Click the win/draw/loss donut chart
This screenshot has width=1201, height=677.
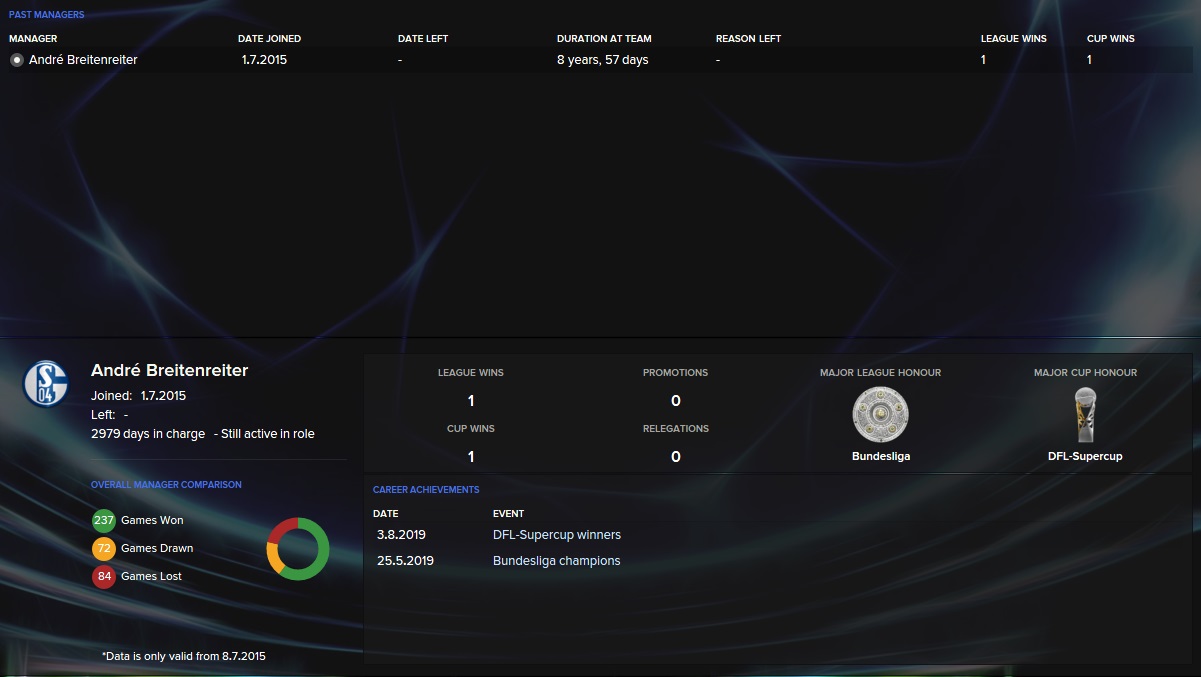(298, 548)
